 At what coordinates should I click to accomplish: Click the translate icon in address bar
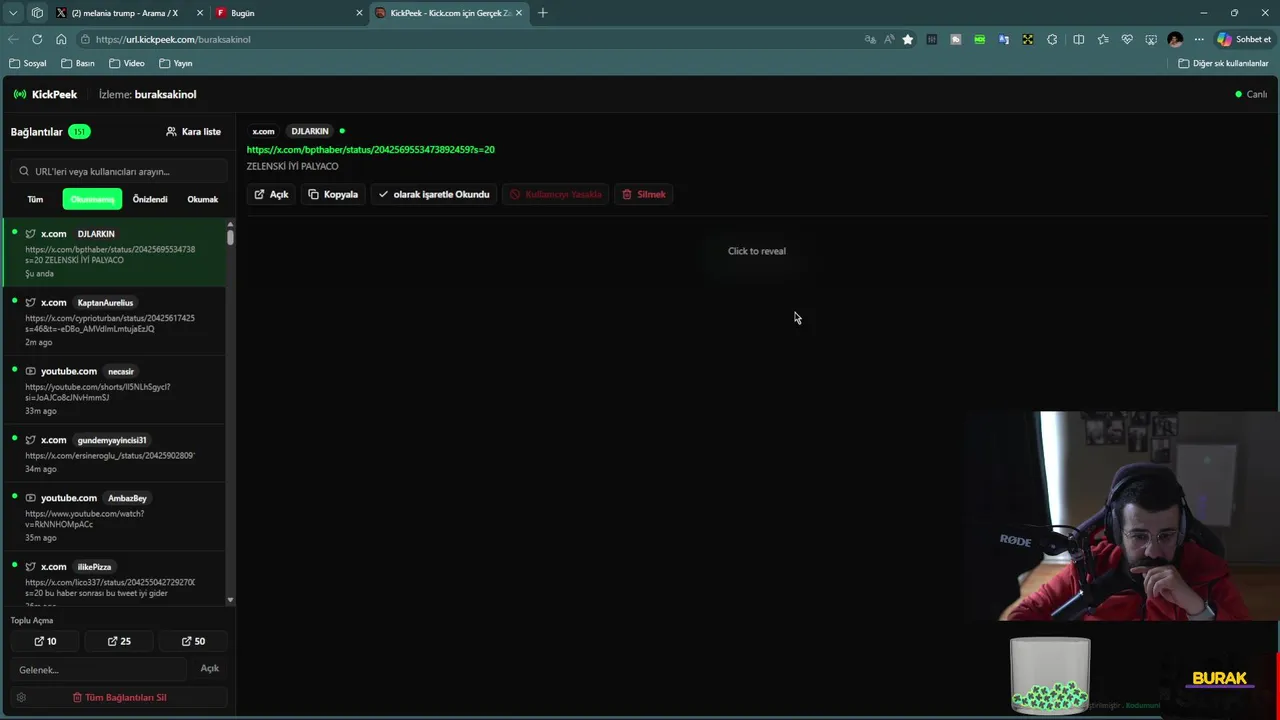[x=870, y=39]
